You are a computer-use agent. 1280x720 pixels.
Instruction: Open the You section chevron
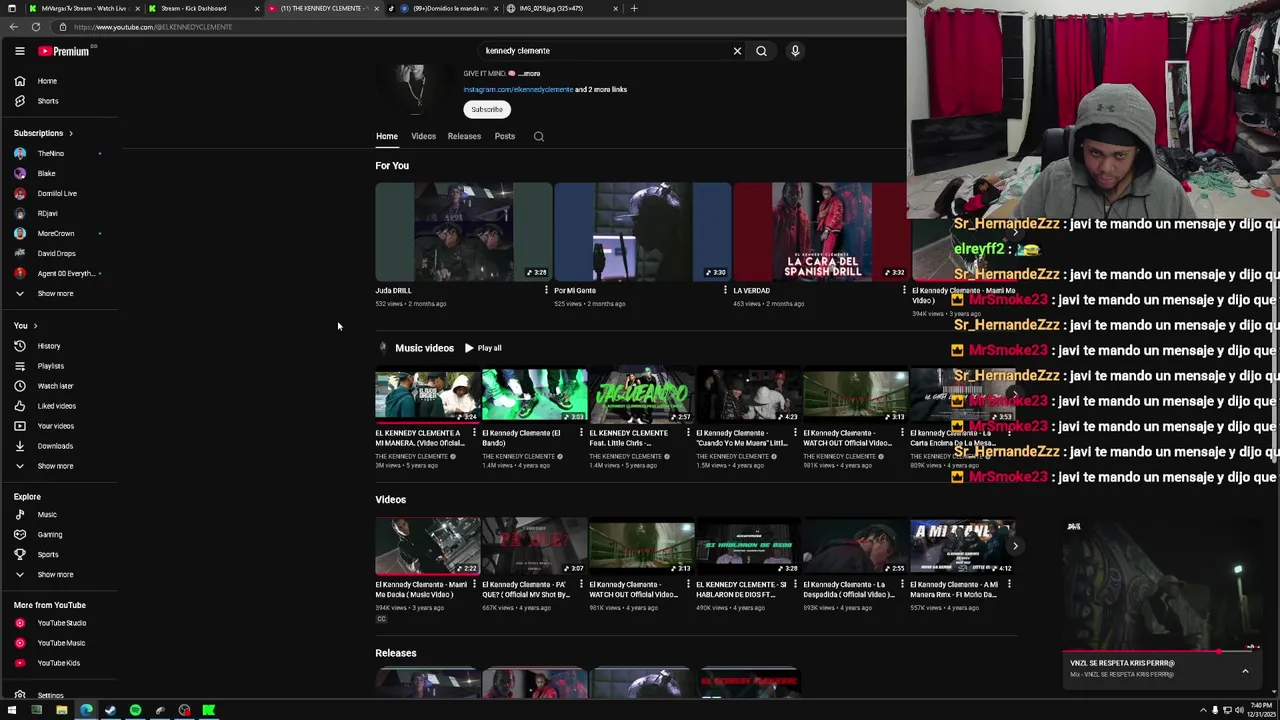pos(35,326)
